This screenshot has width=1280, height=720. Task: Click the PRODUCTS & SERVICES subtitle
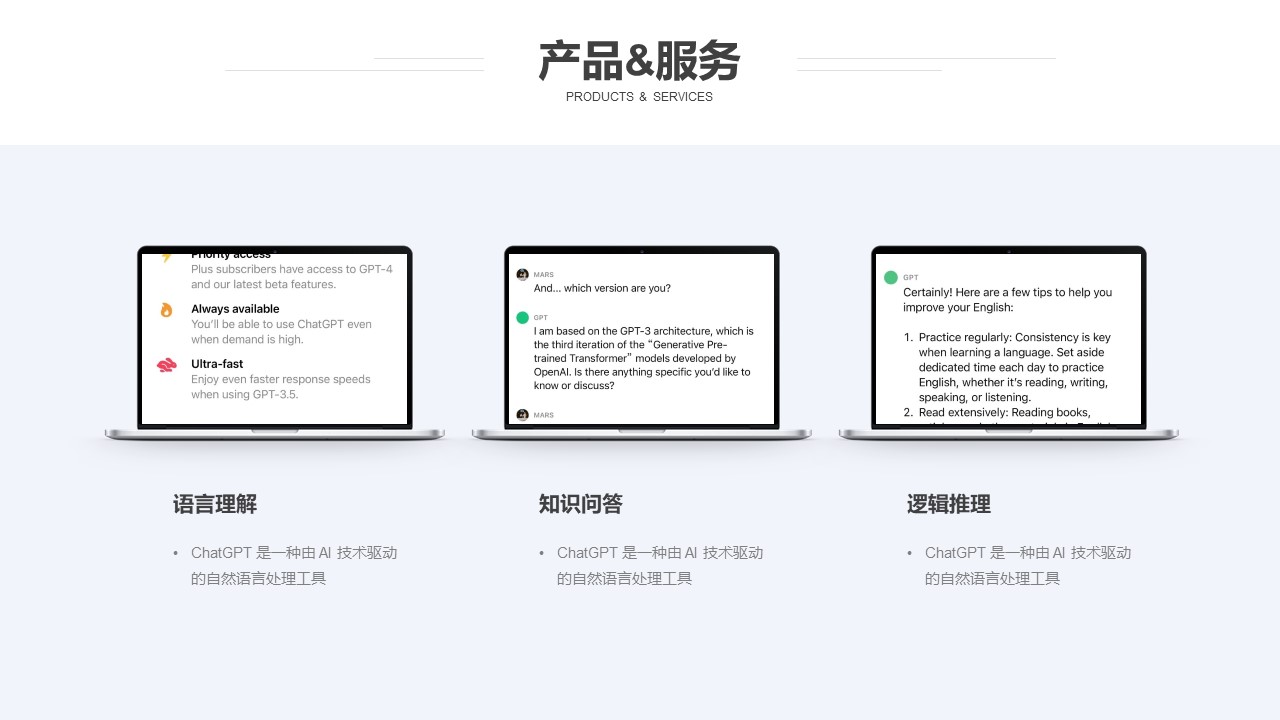639,97
